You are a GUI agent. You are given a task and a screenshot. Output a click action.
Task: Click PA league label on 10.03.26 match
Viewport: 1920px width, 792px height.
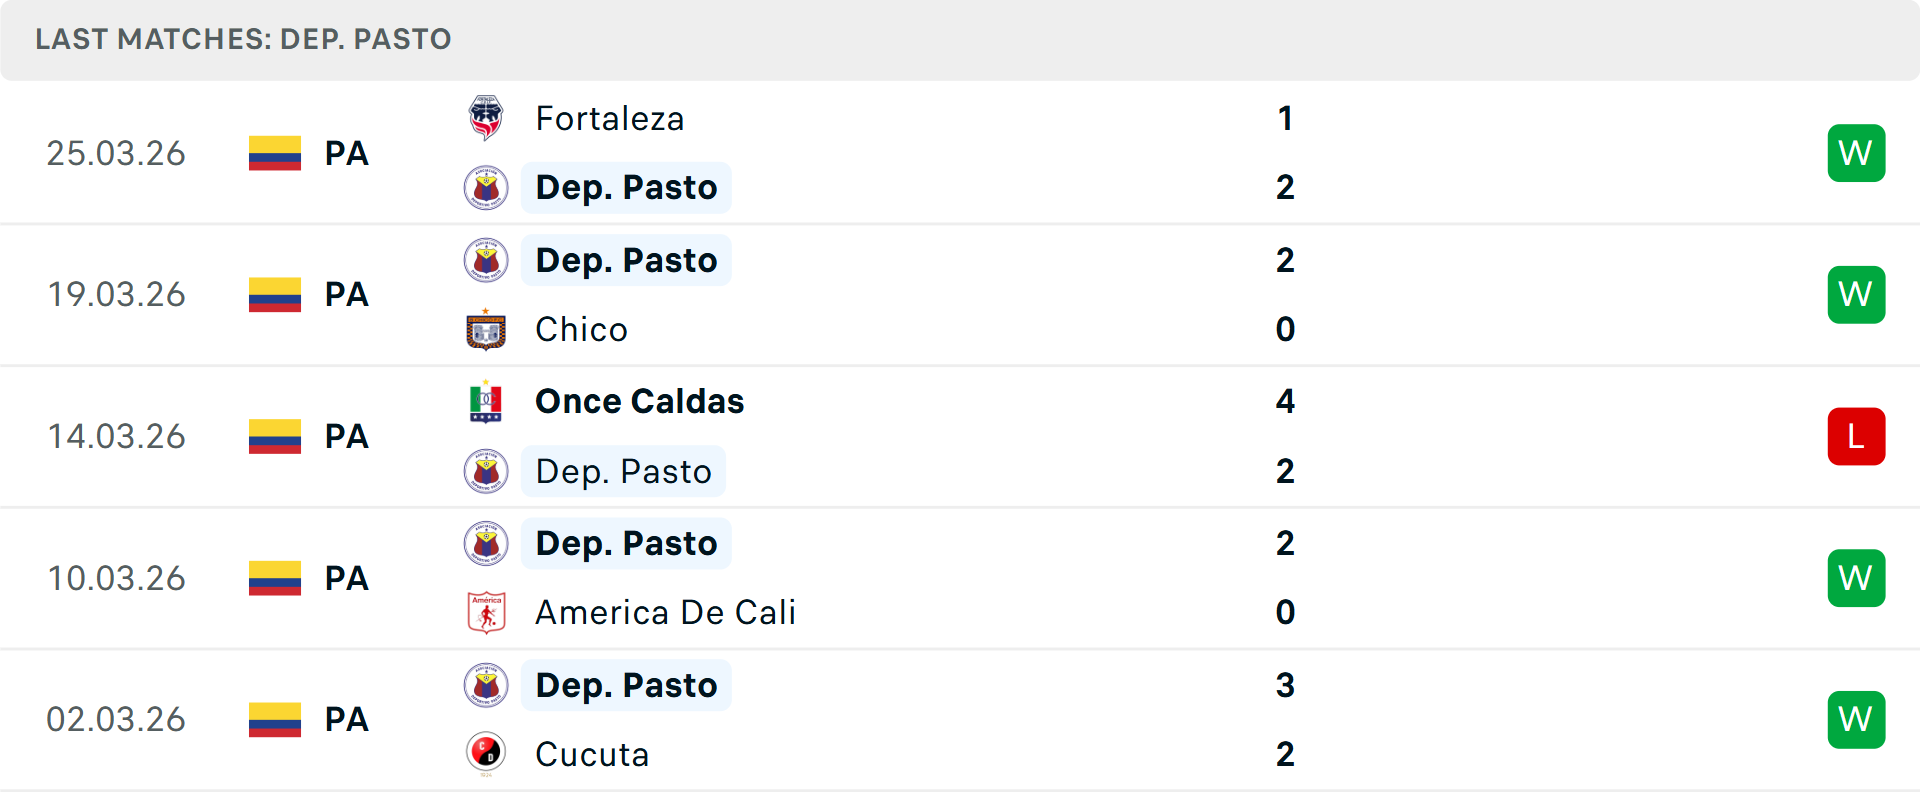click(x=347, y=579)
